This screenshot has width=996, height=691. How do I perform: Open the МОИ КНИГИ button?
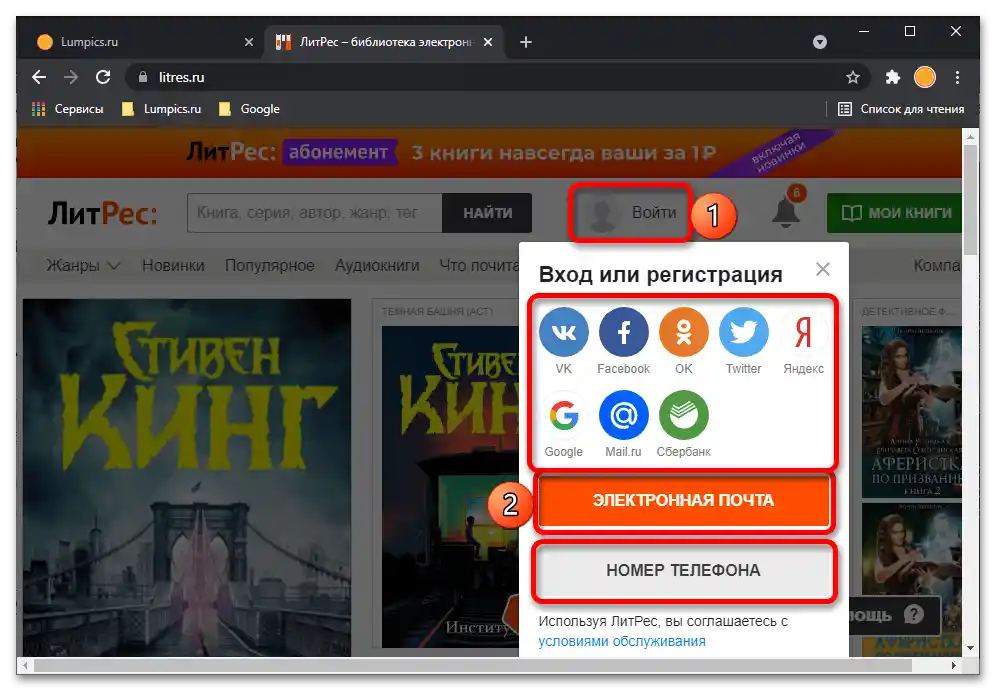[x=896, y=213]
